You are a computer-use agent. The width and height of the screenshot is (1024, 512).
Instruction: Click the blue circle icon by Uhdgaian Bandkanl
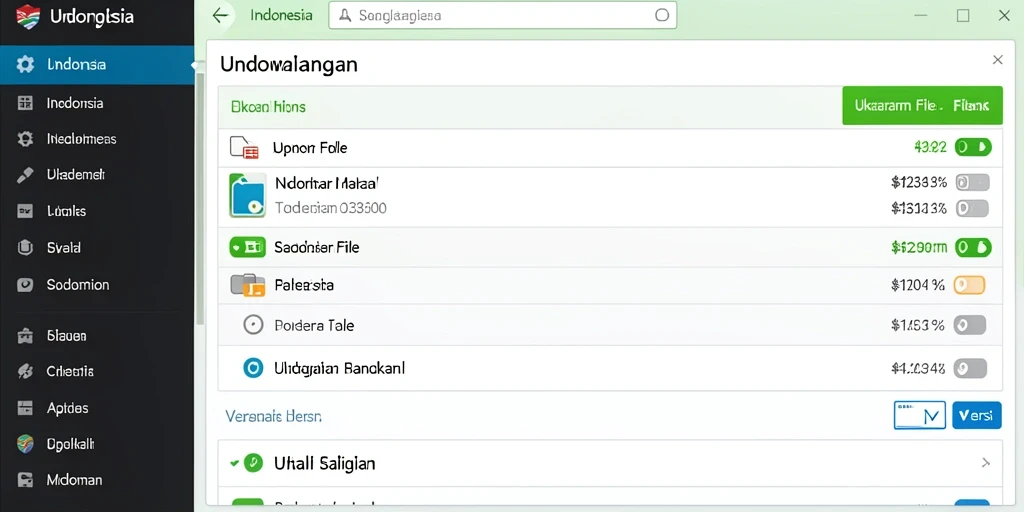[253, 368]
